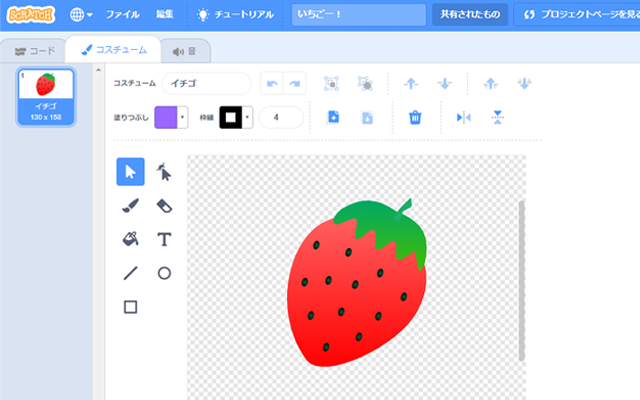Image resolution: width=640 pixels, height=400 pixels.
Task: Click the costume list scroll-up arrow
Action: 98,70
